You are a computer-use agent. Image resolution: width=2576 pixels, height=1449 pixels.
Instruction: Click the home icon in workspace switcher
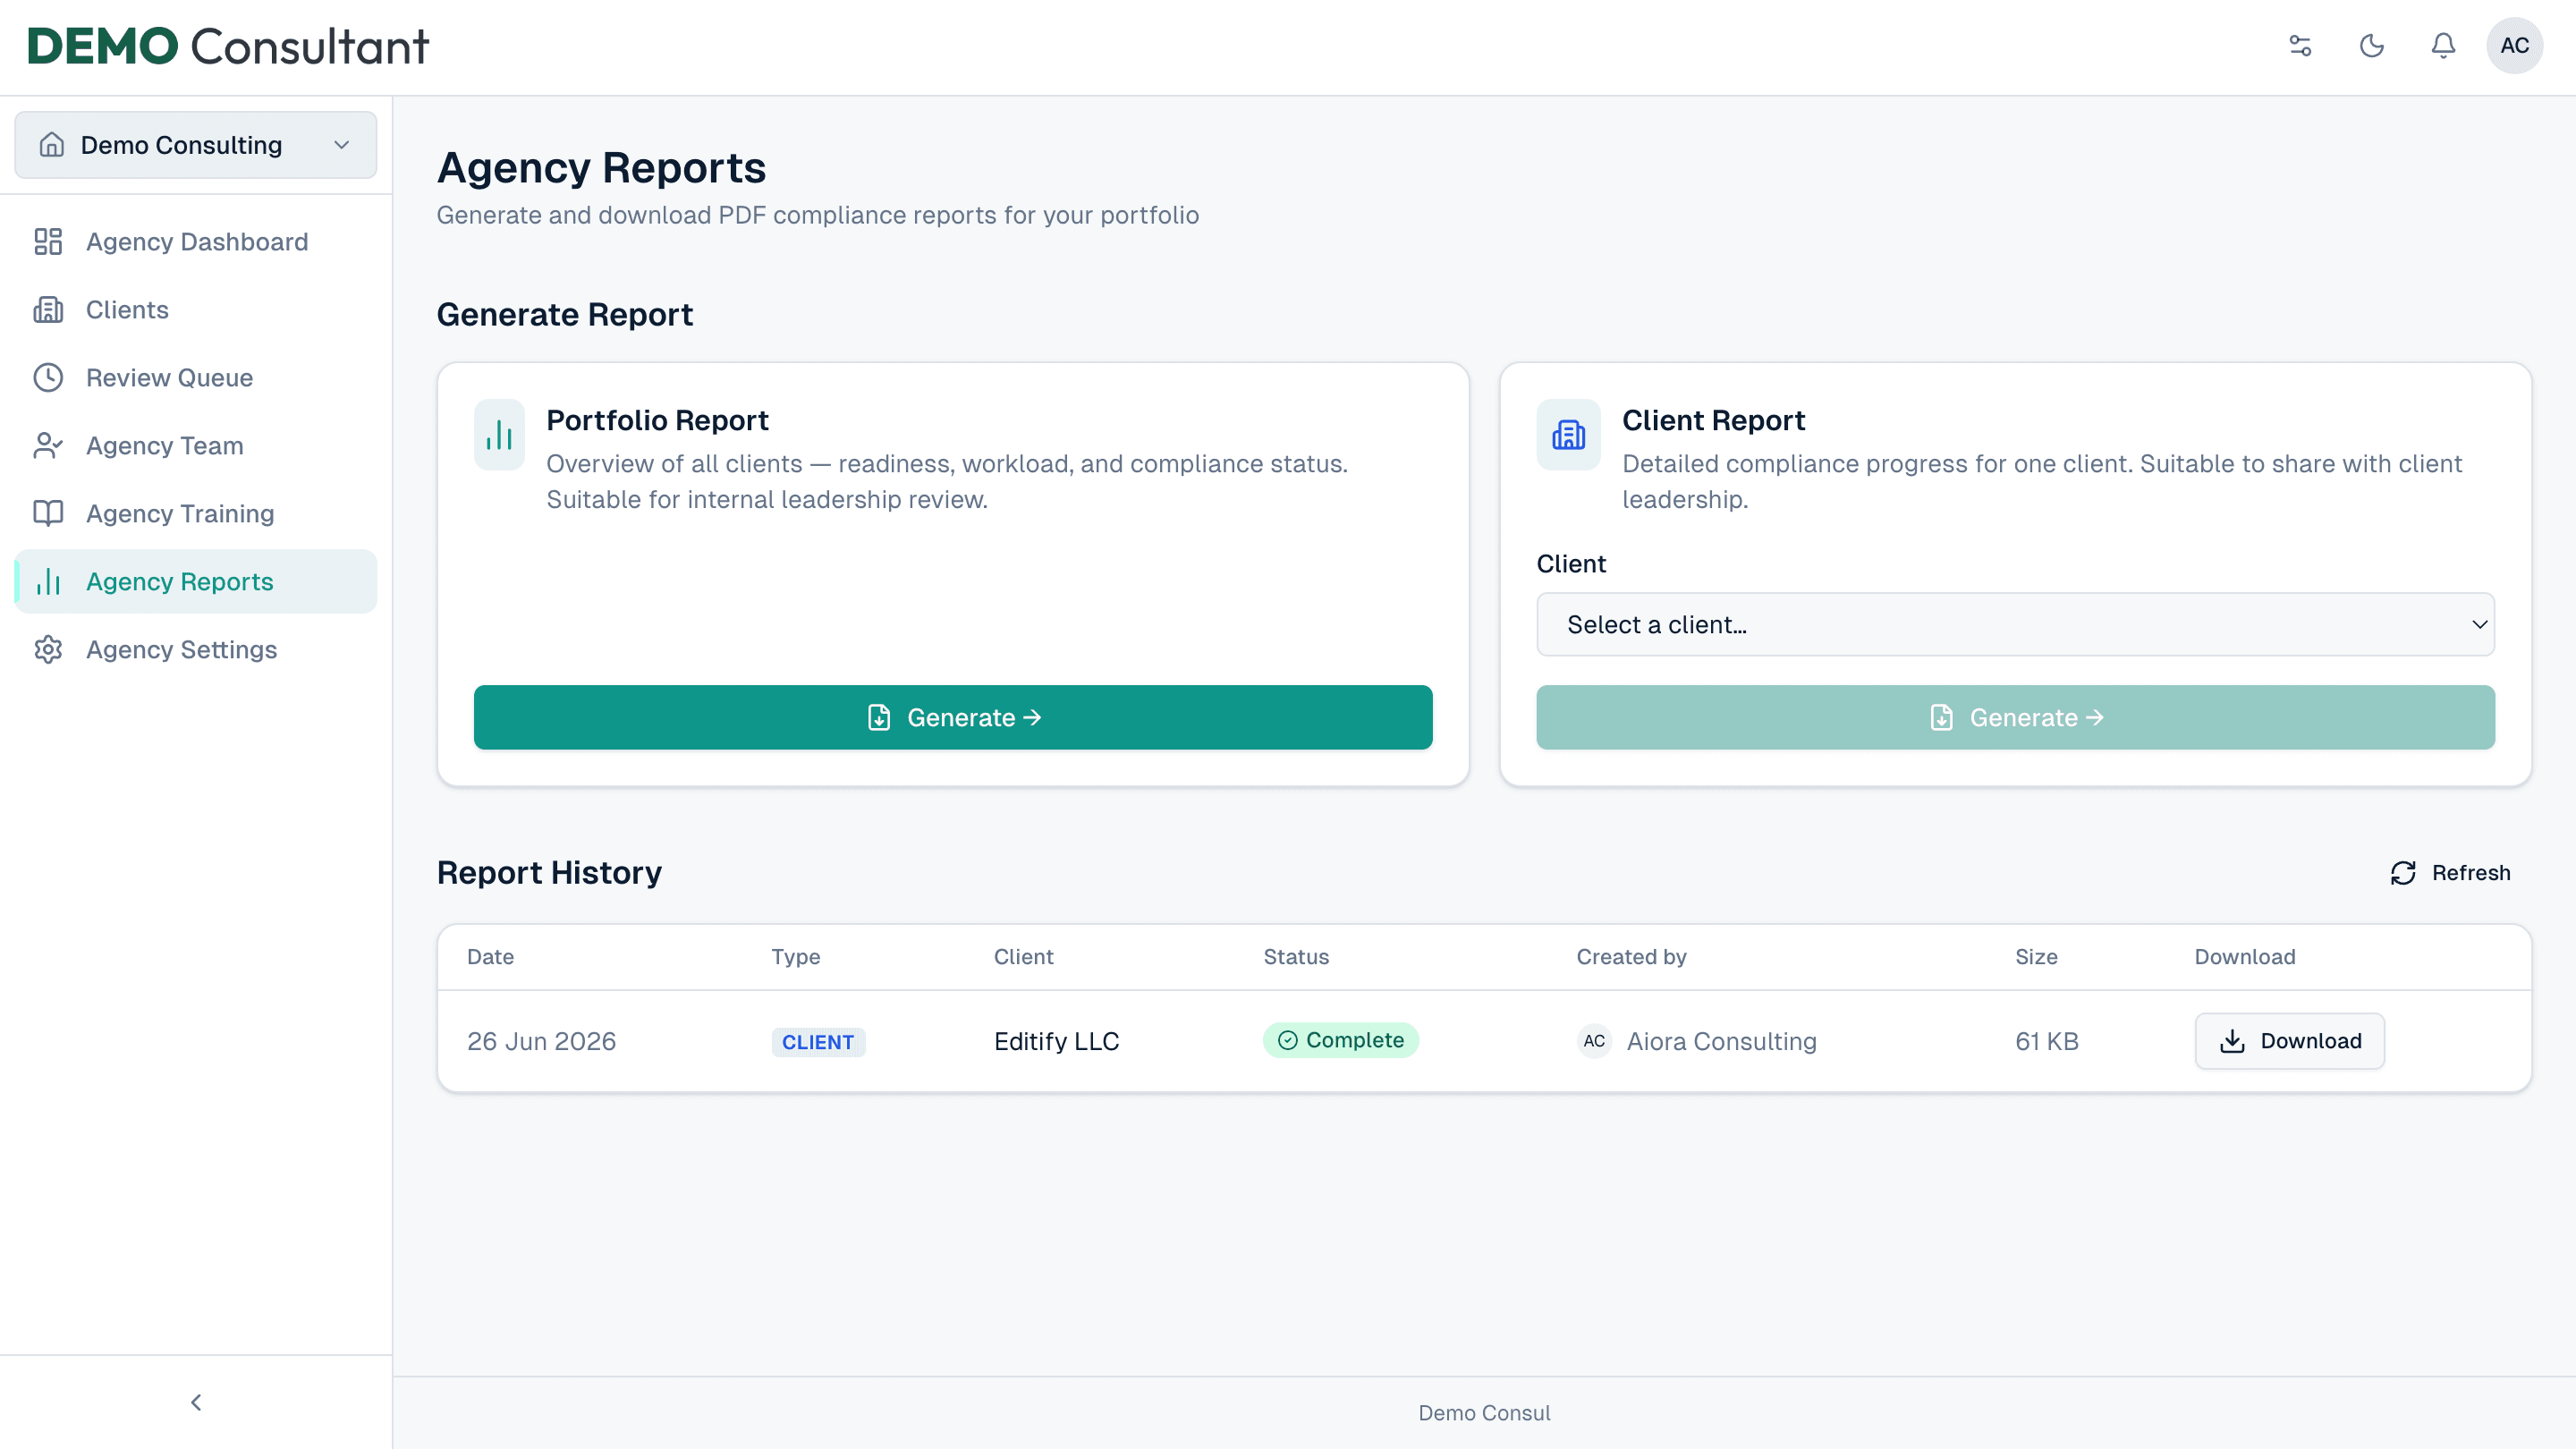52,145
